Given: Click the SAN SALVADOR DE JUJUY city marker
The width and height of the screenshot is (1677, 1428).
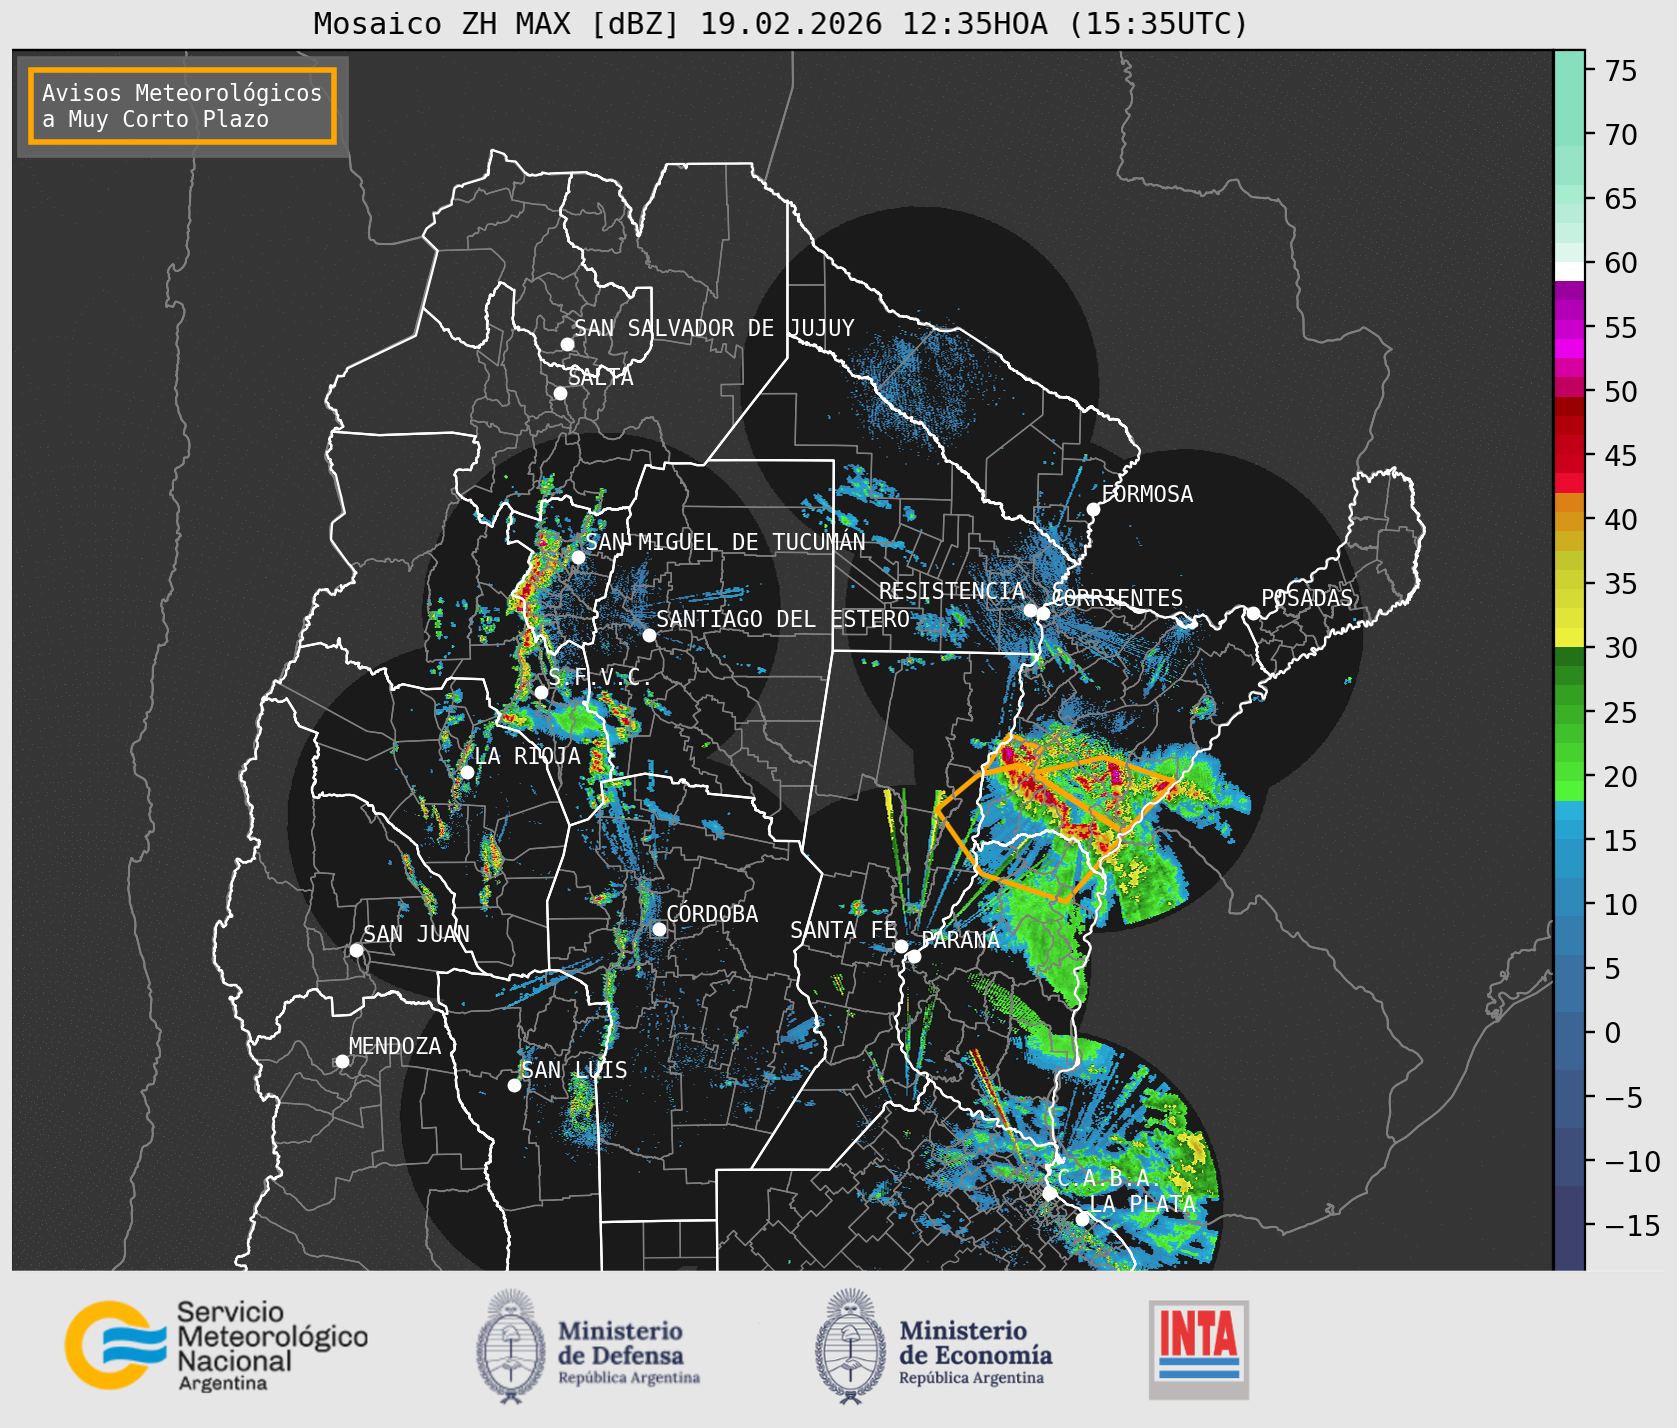Looking at the screenshot, I should pos(567,344).
